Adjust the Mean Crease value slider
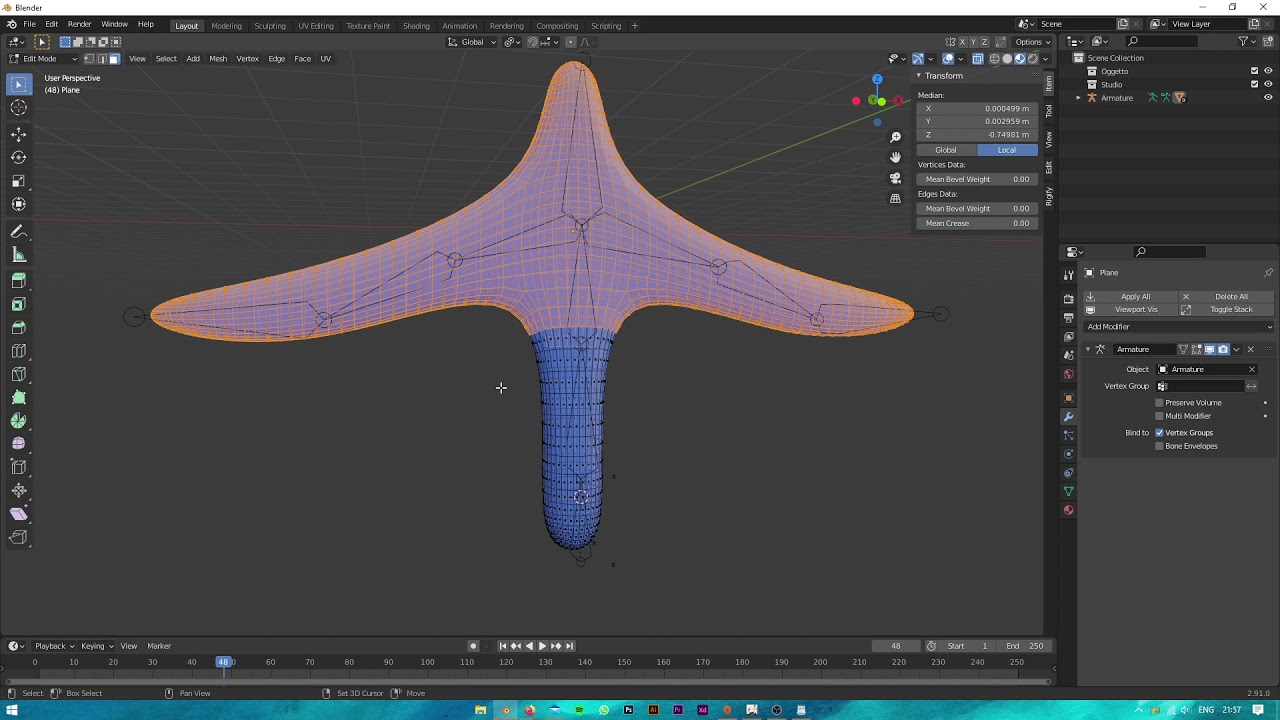 point(977,224)
